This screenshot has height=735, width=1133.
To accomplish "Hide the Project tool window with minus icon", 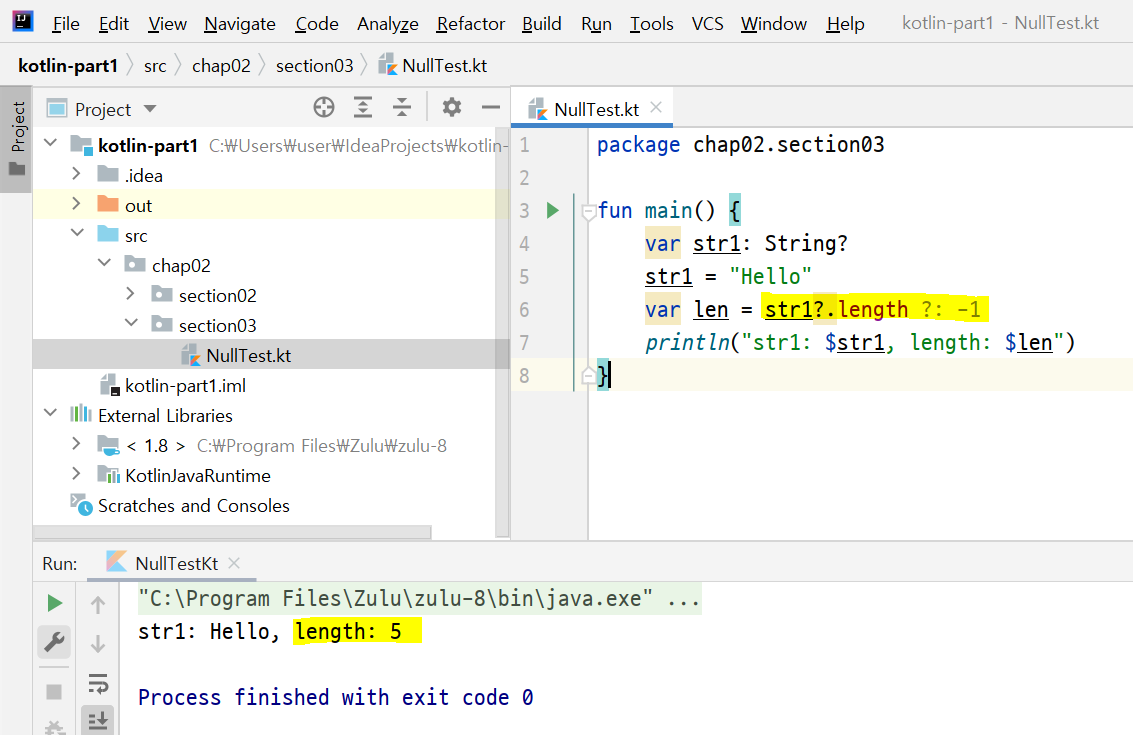I will click(491, 108).
